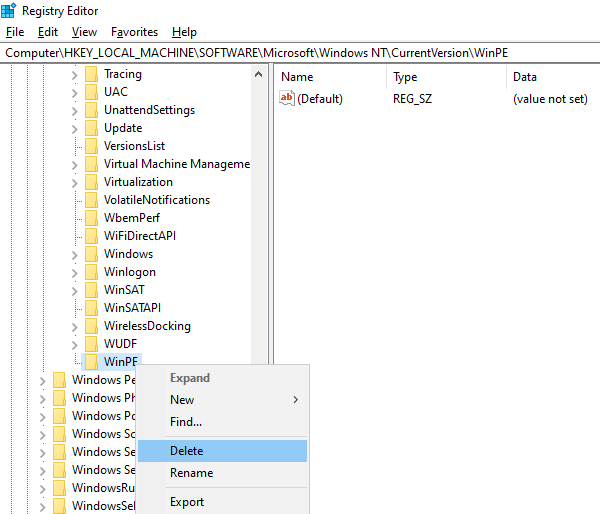
Task: Open the Favorites menu
Action: (134, 32)
